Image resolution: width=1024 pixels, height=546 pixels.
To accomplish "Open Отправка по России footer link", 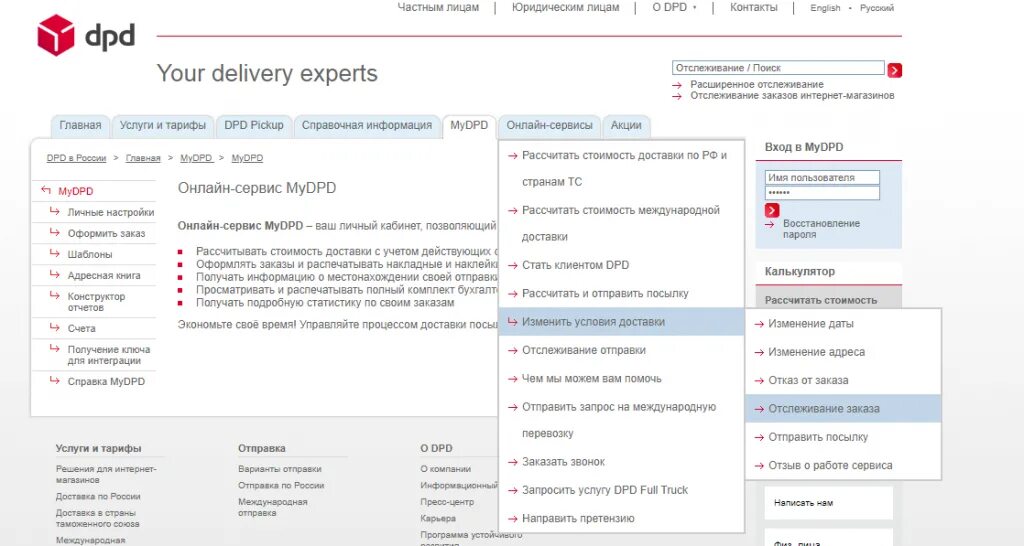I will (x=281, y=485).
